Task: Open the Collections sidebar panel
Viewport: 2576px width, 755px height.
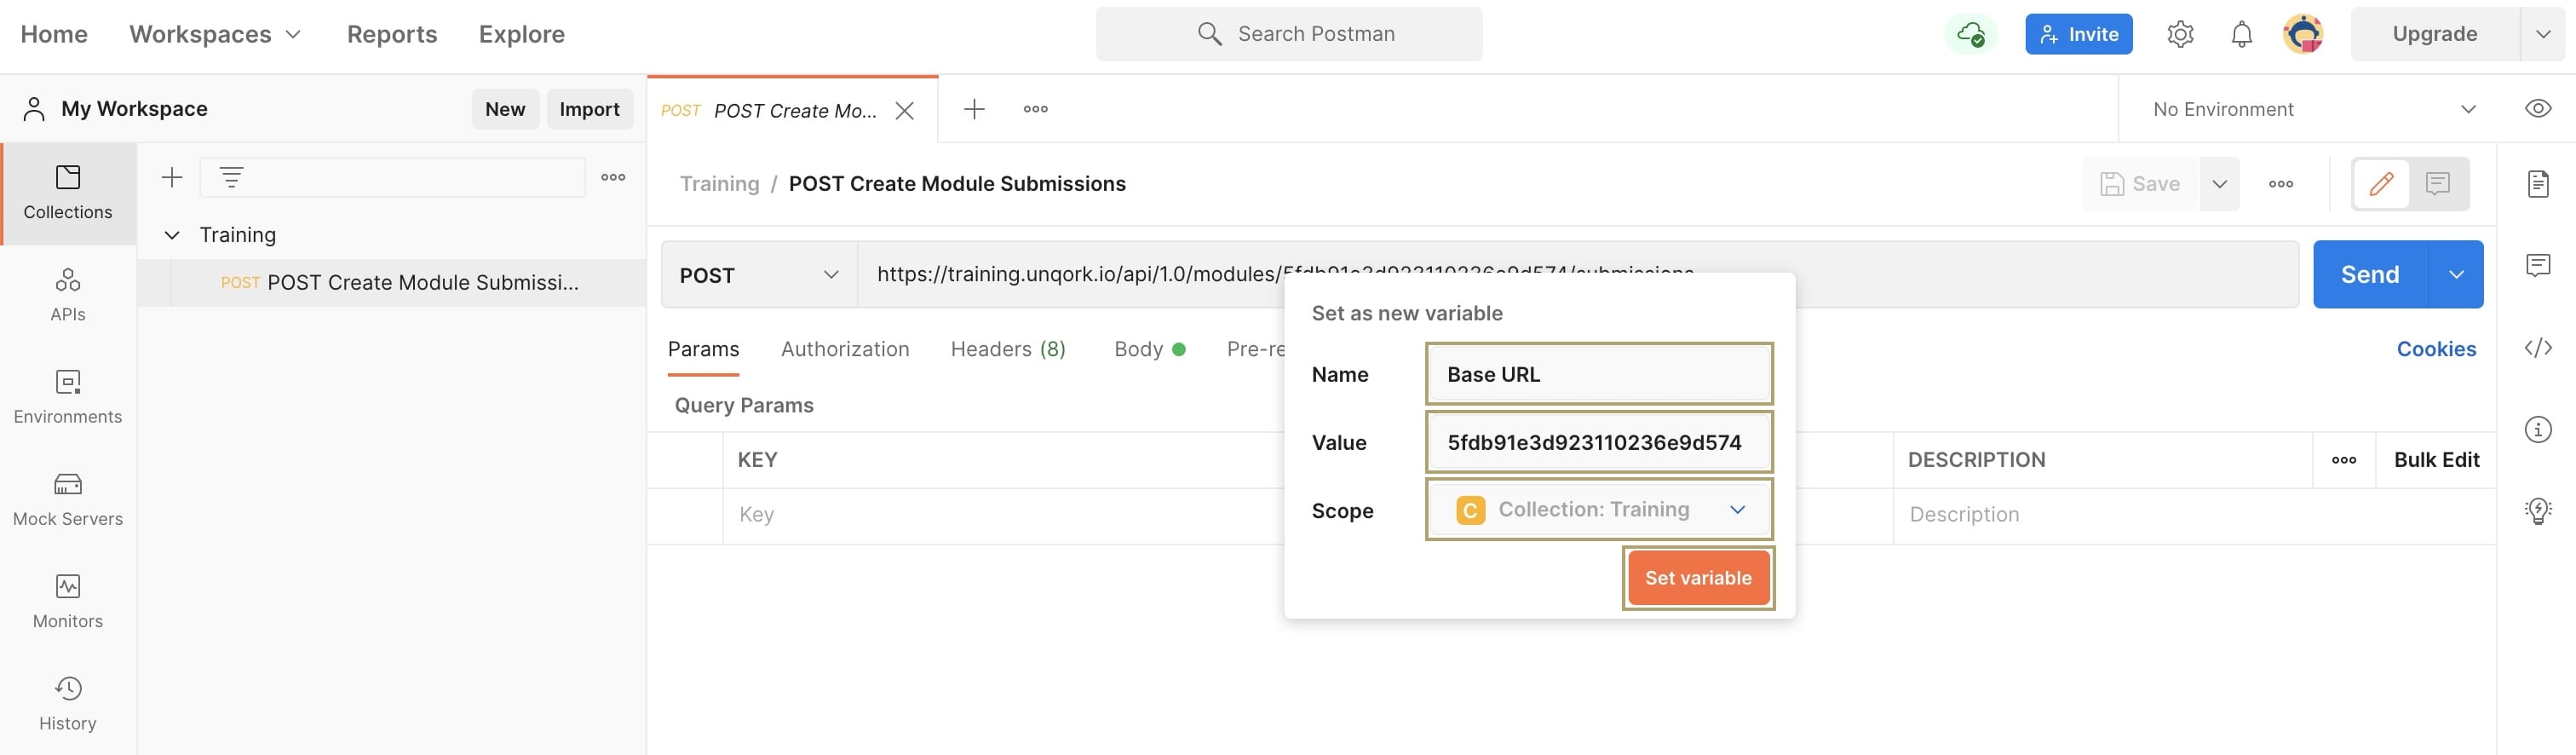Action: tap(68, 193)
